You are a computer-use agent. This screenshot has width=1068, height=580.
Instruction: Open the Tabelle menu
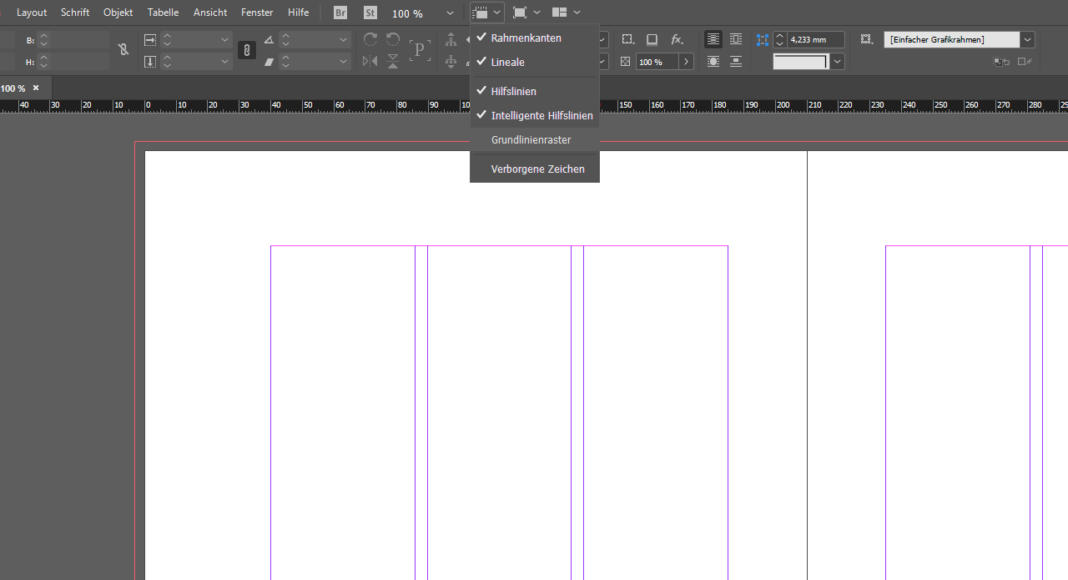(x=163, y=12)
